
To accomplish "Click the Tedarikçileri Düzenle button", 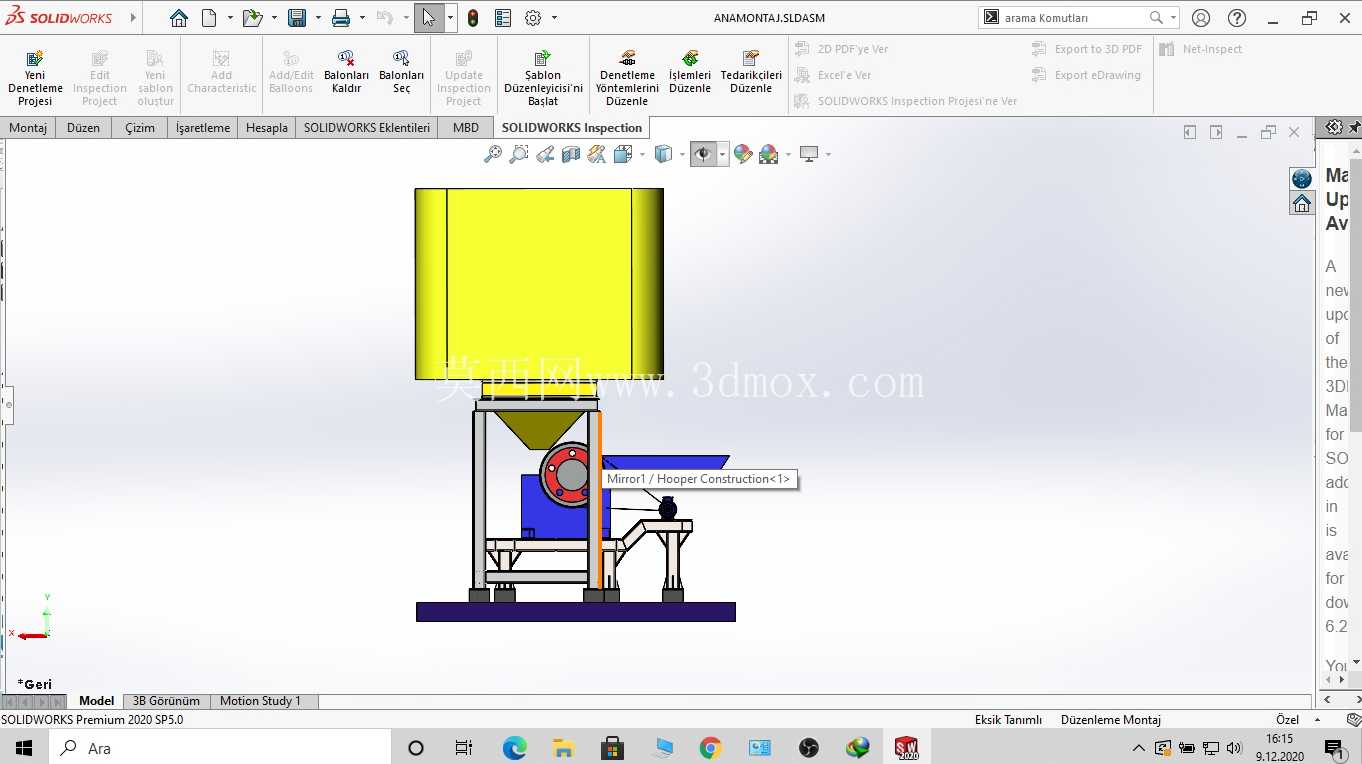I will (751, 73).
